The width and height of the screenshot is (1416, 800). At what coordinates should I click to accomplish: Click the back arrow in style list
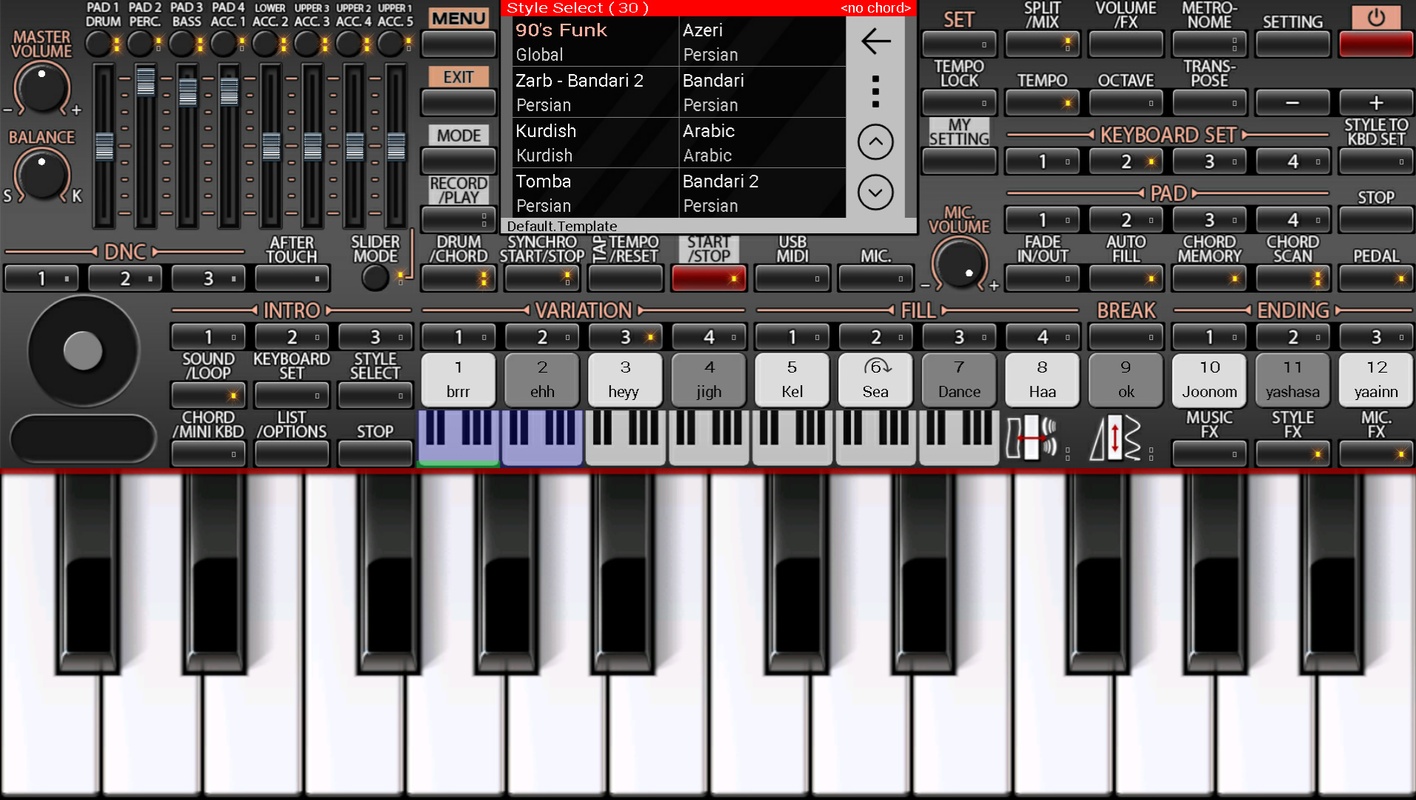[x=875, y=41]
